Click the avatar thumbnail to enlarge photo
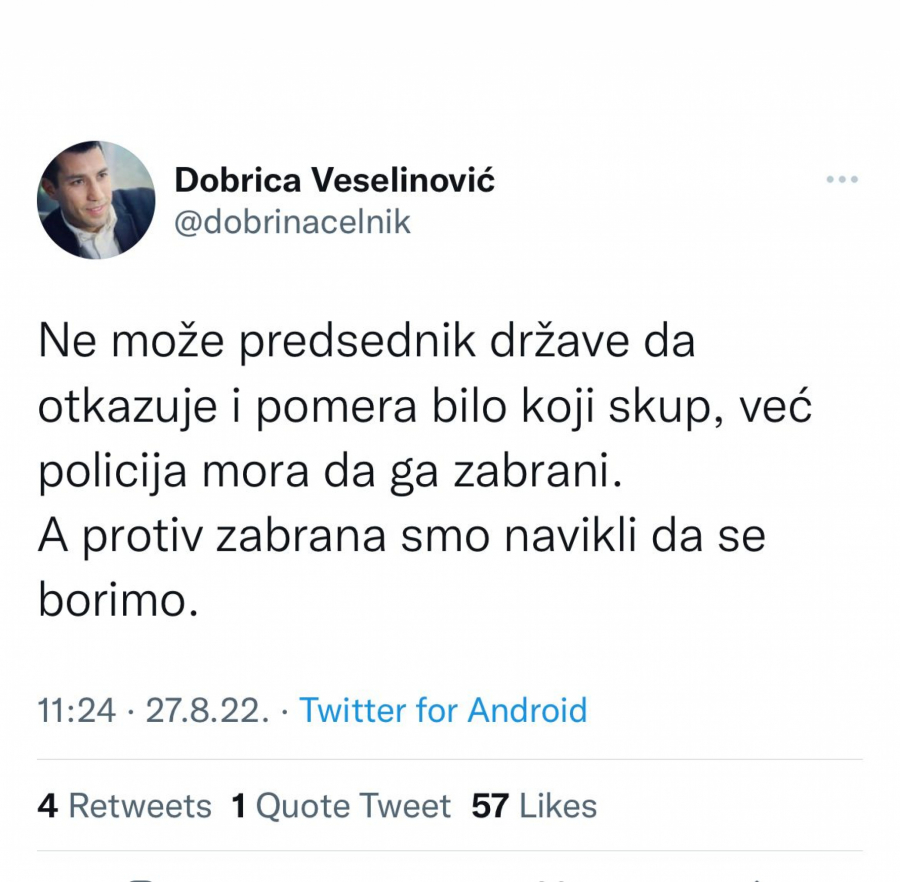 click(96, 200)
